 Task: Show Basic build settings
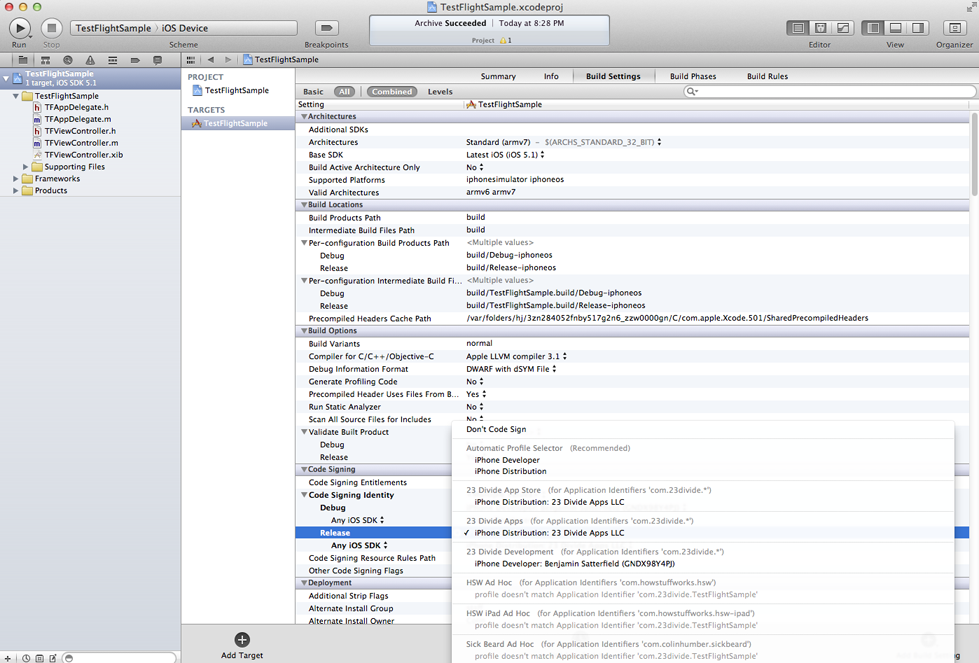(313, 92)
